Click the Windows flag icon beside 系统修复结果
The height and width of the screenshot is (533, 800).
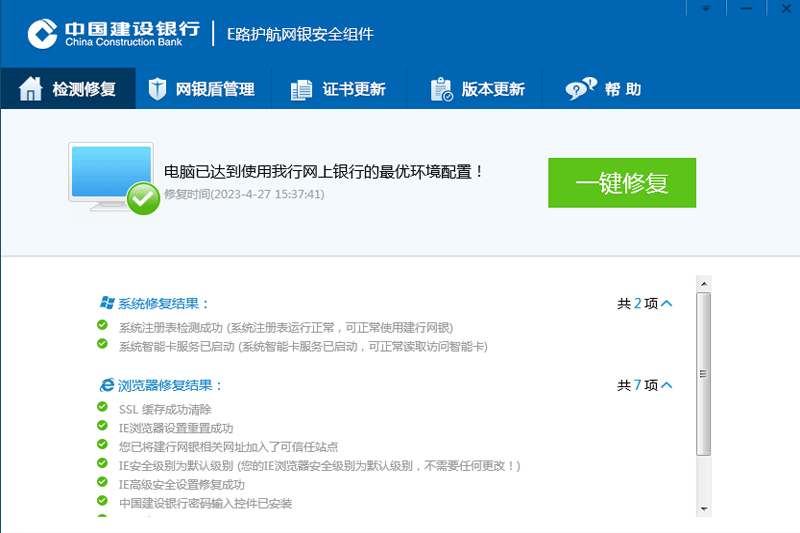(x=107, y=302)
